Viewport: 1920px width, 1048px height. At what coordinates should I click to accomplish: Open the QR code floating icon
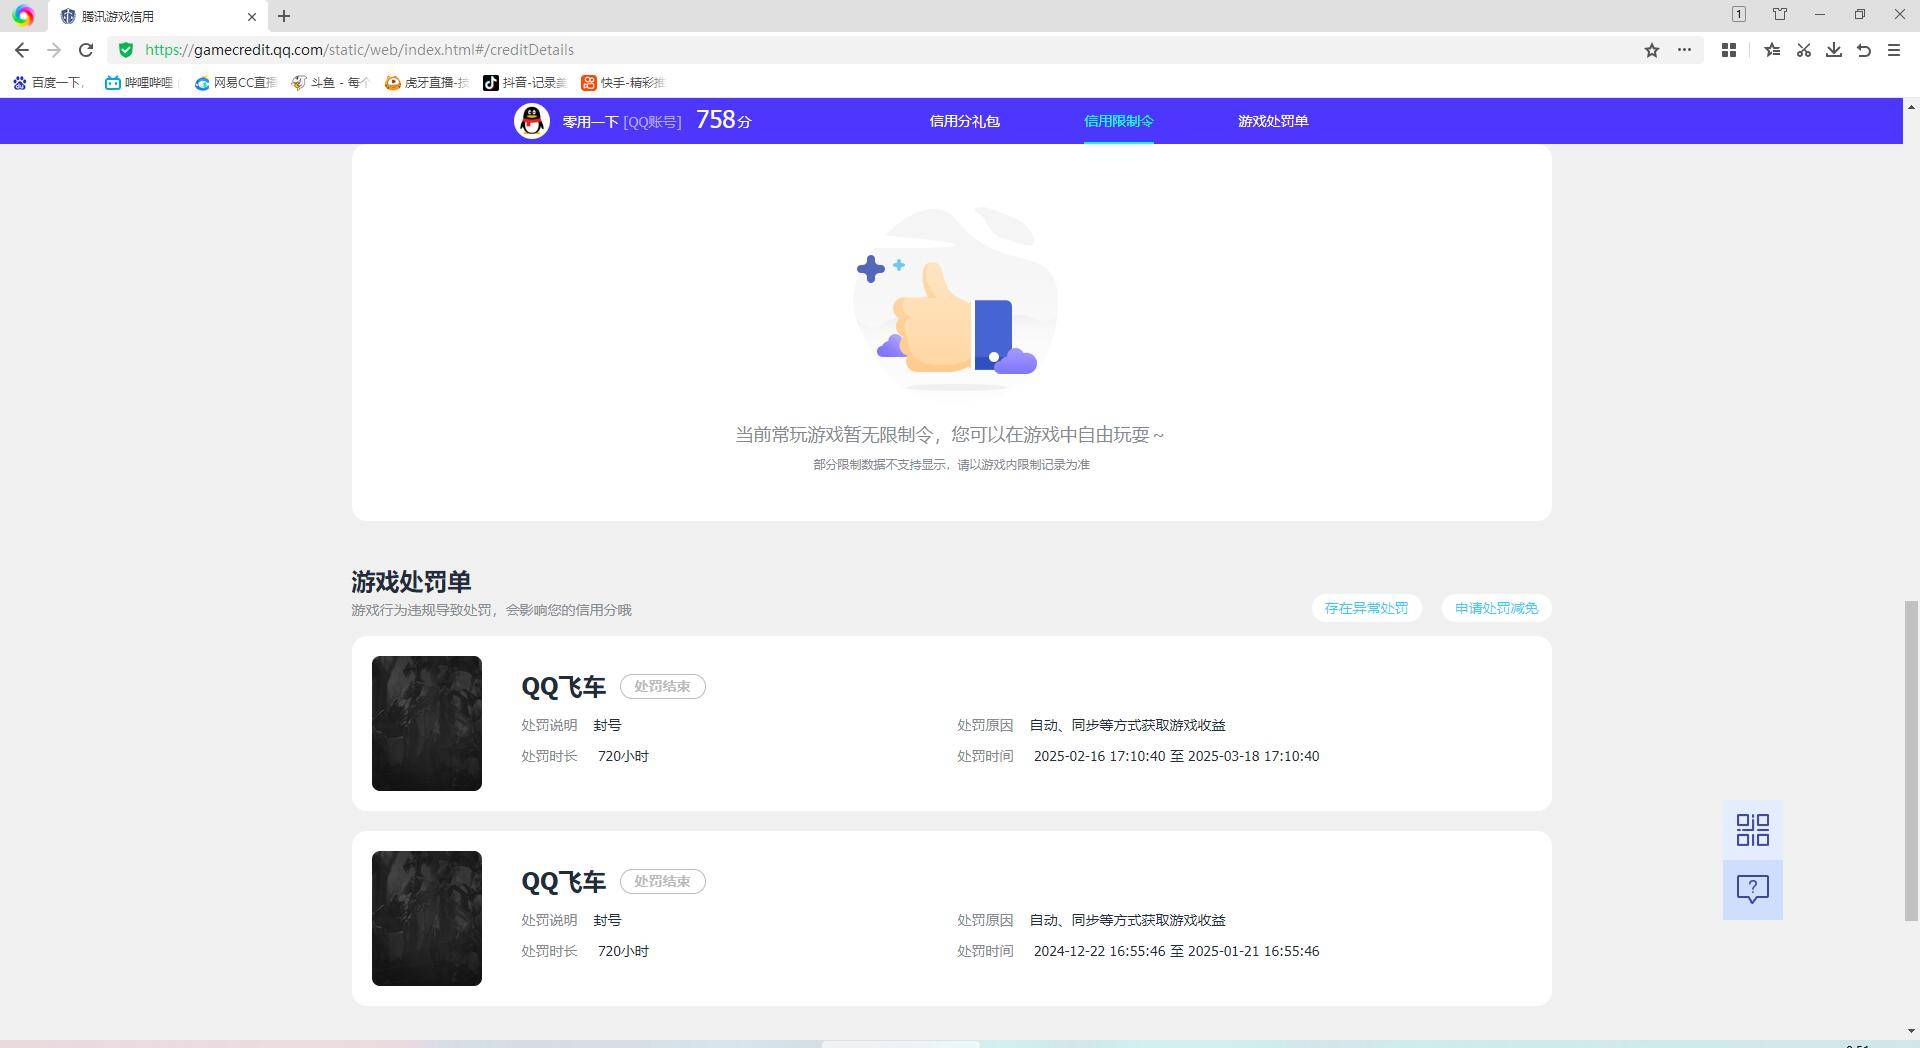click(1752, 830)
